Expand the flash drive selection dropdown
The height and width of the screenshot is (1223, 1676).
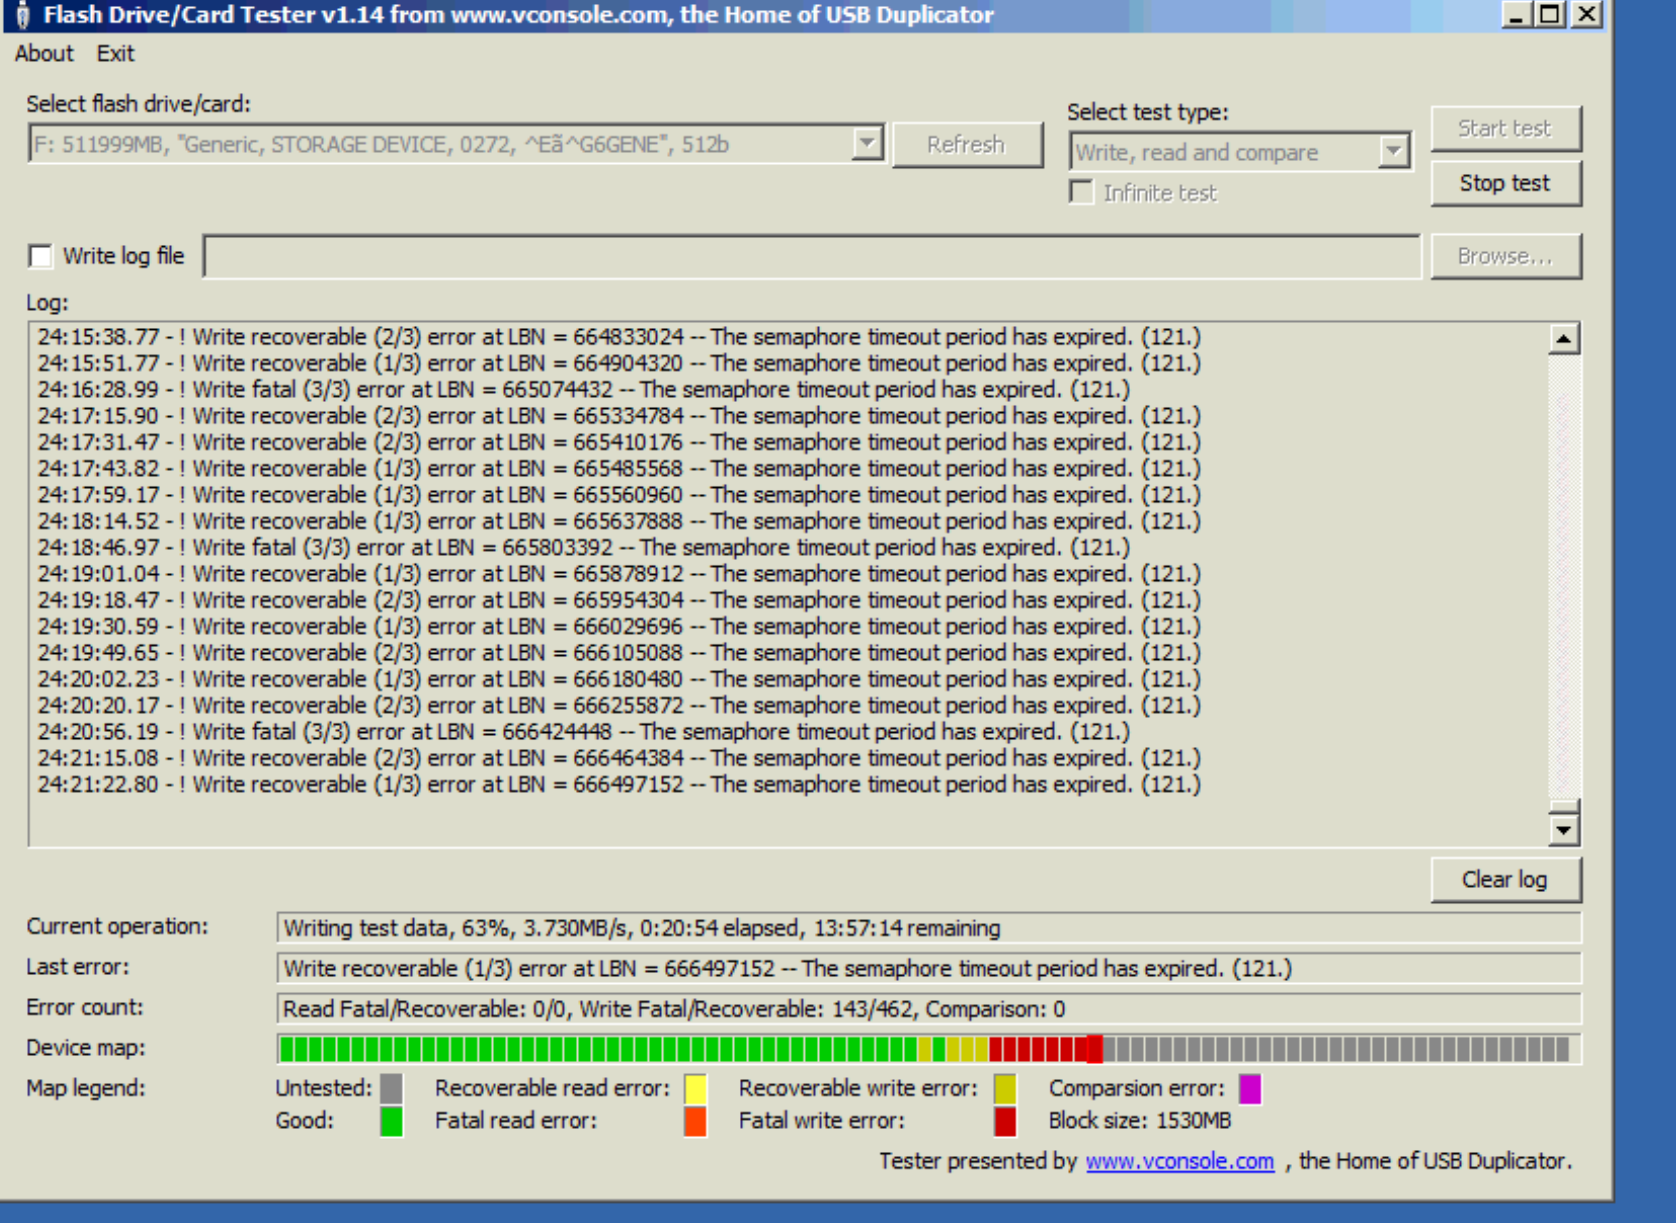(867, 144)
